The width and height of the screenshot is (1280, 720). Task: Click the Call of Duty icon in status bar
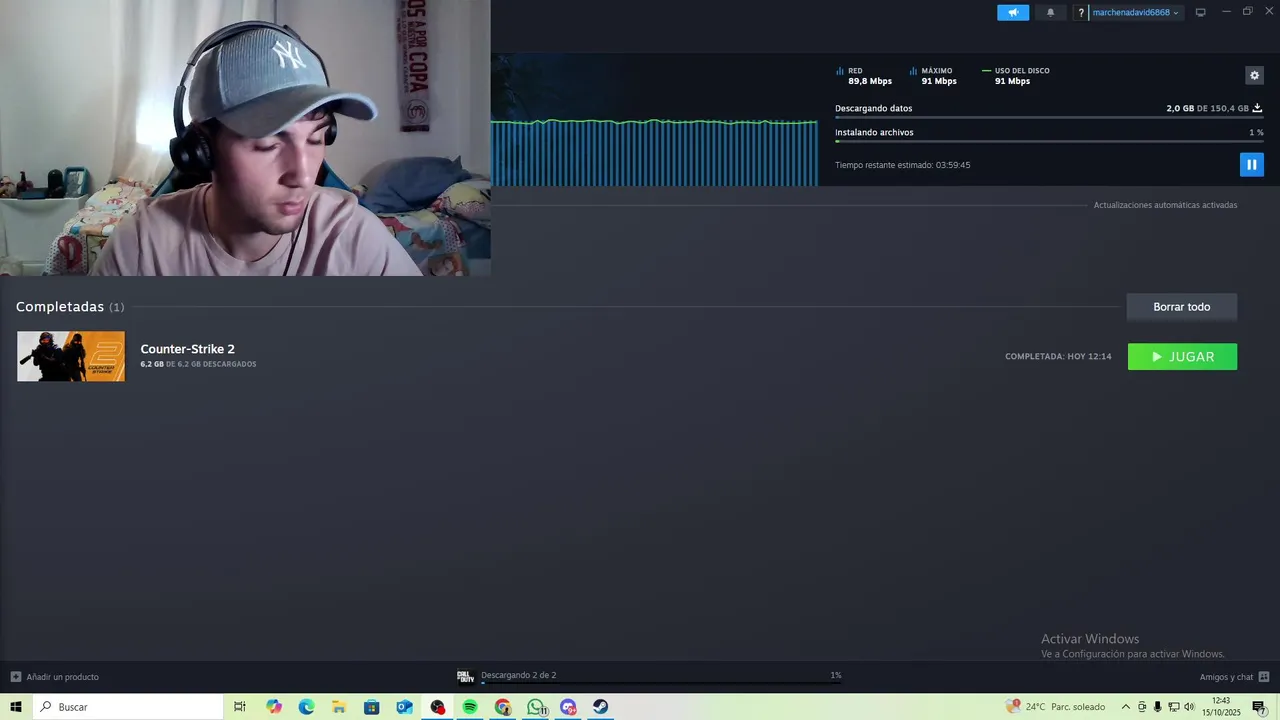pyautogui.click(x=465, y=676)
